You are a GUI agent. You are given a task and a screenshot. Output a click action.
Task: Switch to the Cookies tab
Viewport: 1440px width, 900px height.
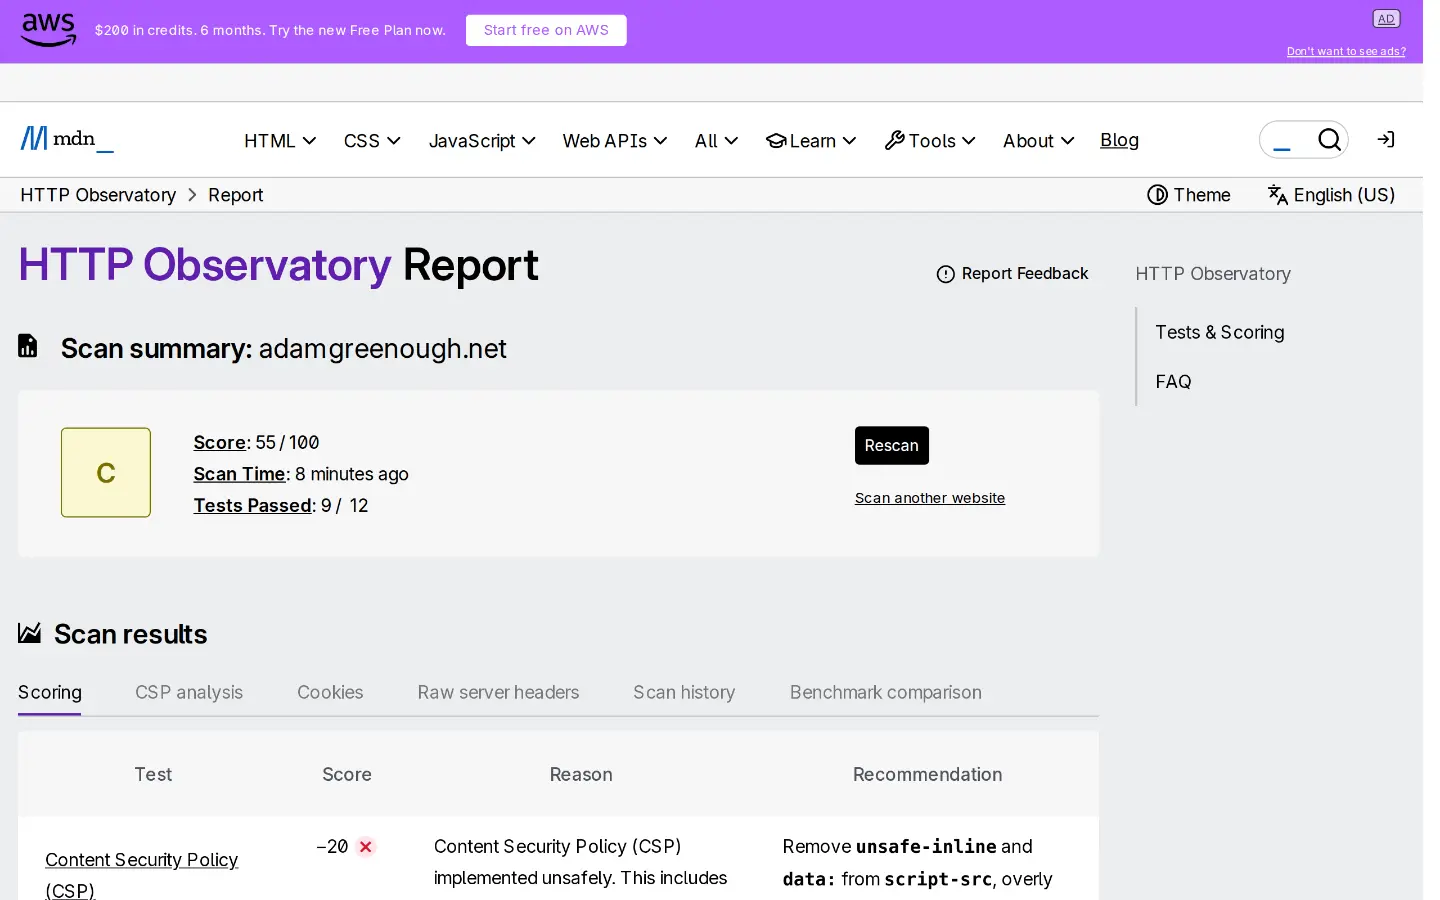pos(330,692)
